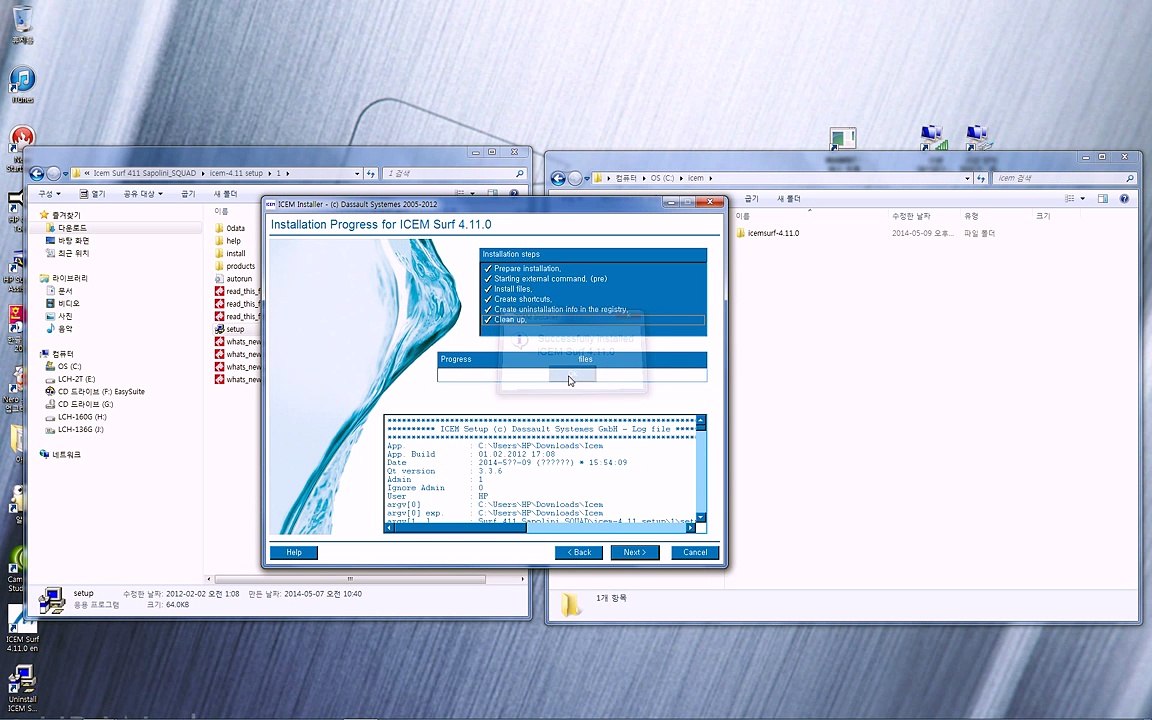This screenshot has width=1152, height=720.
Task: Click the installer log horizontal scrollbar thumb
Action: (460, 528)
